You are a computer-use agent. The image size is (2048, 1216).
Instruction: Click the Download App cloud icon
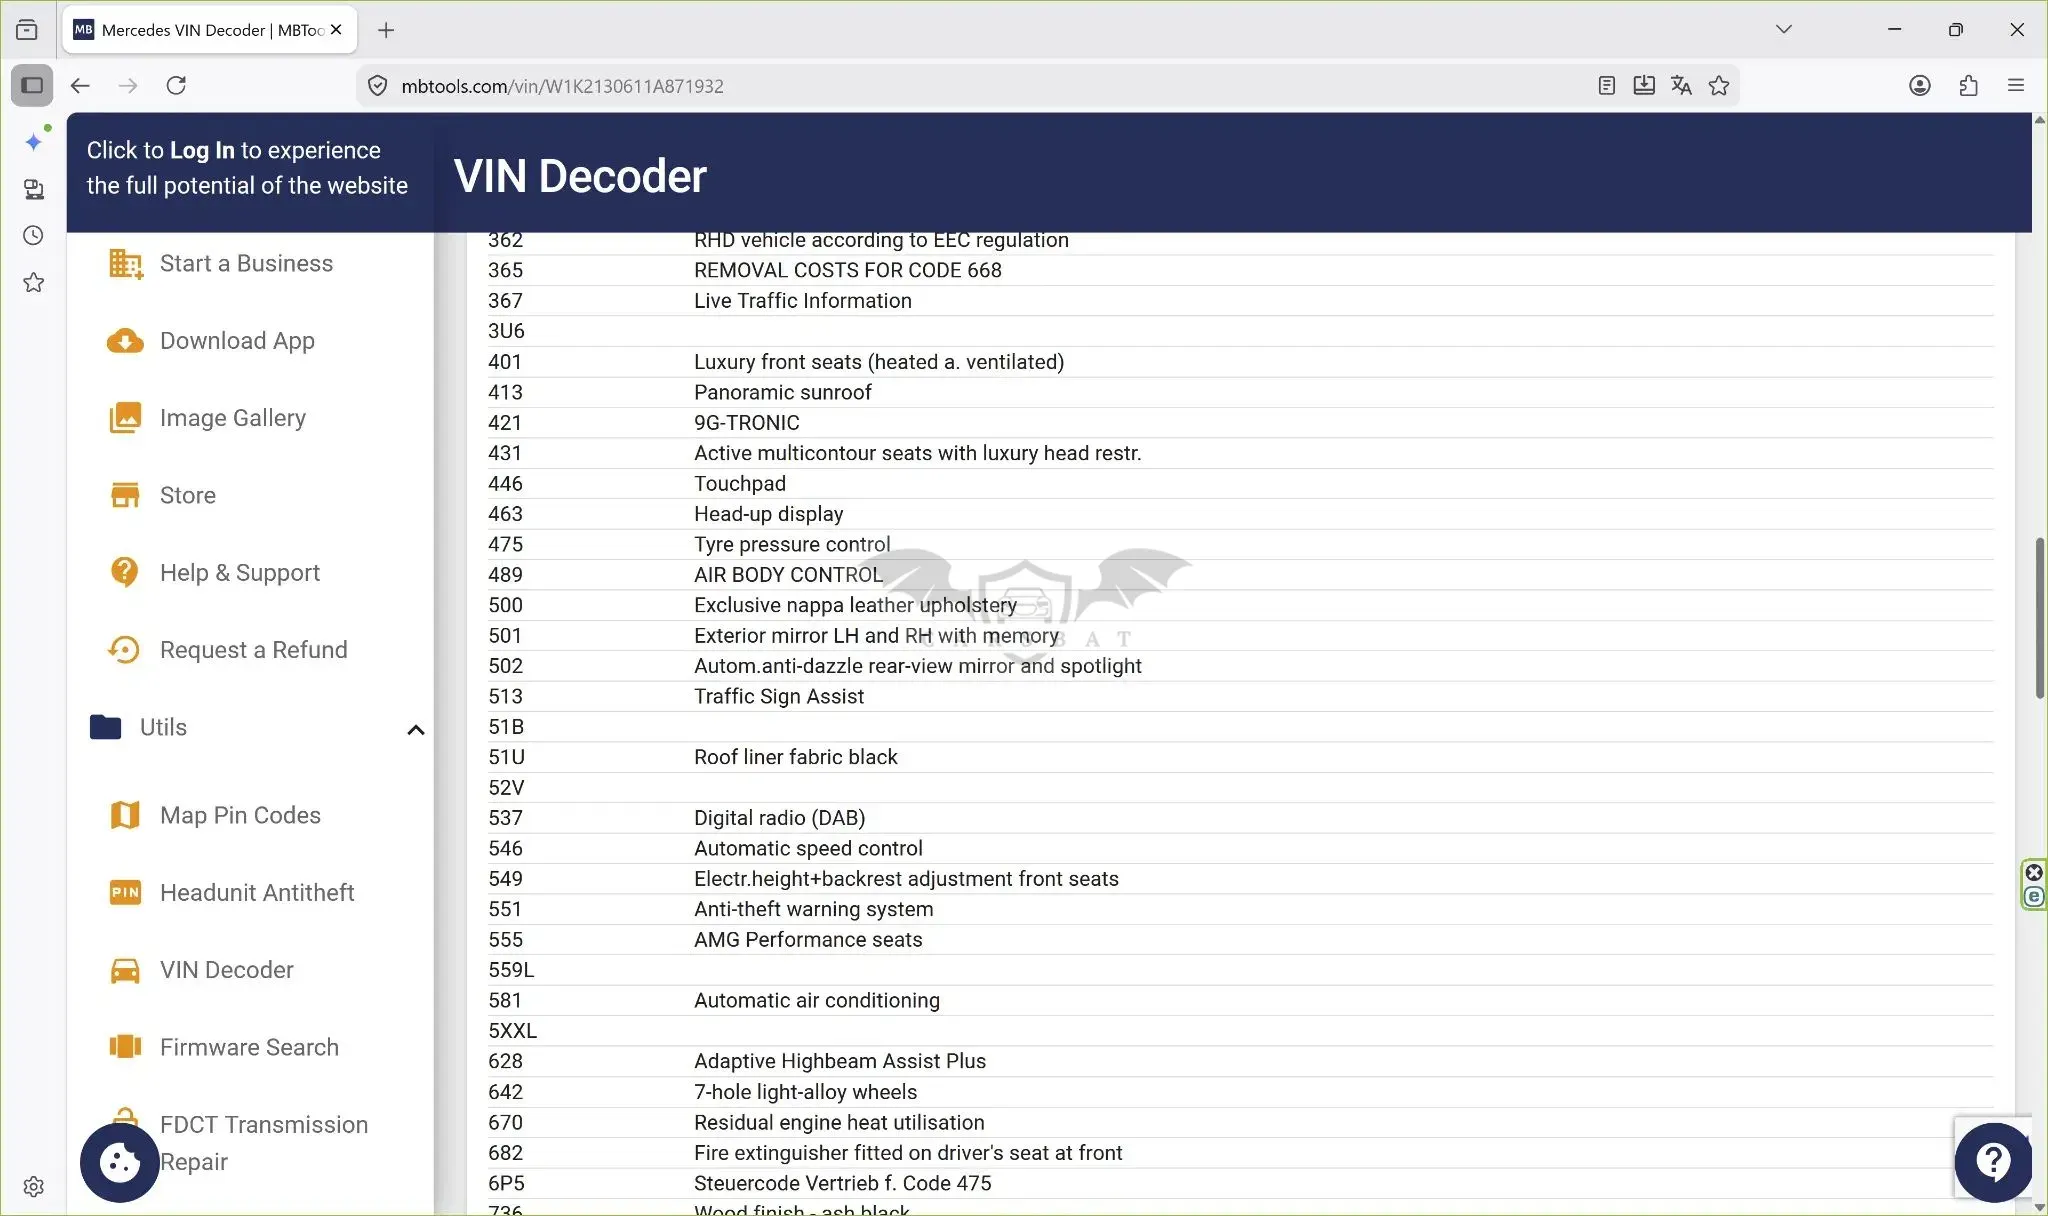125,341
